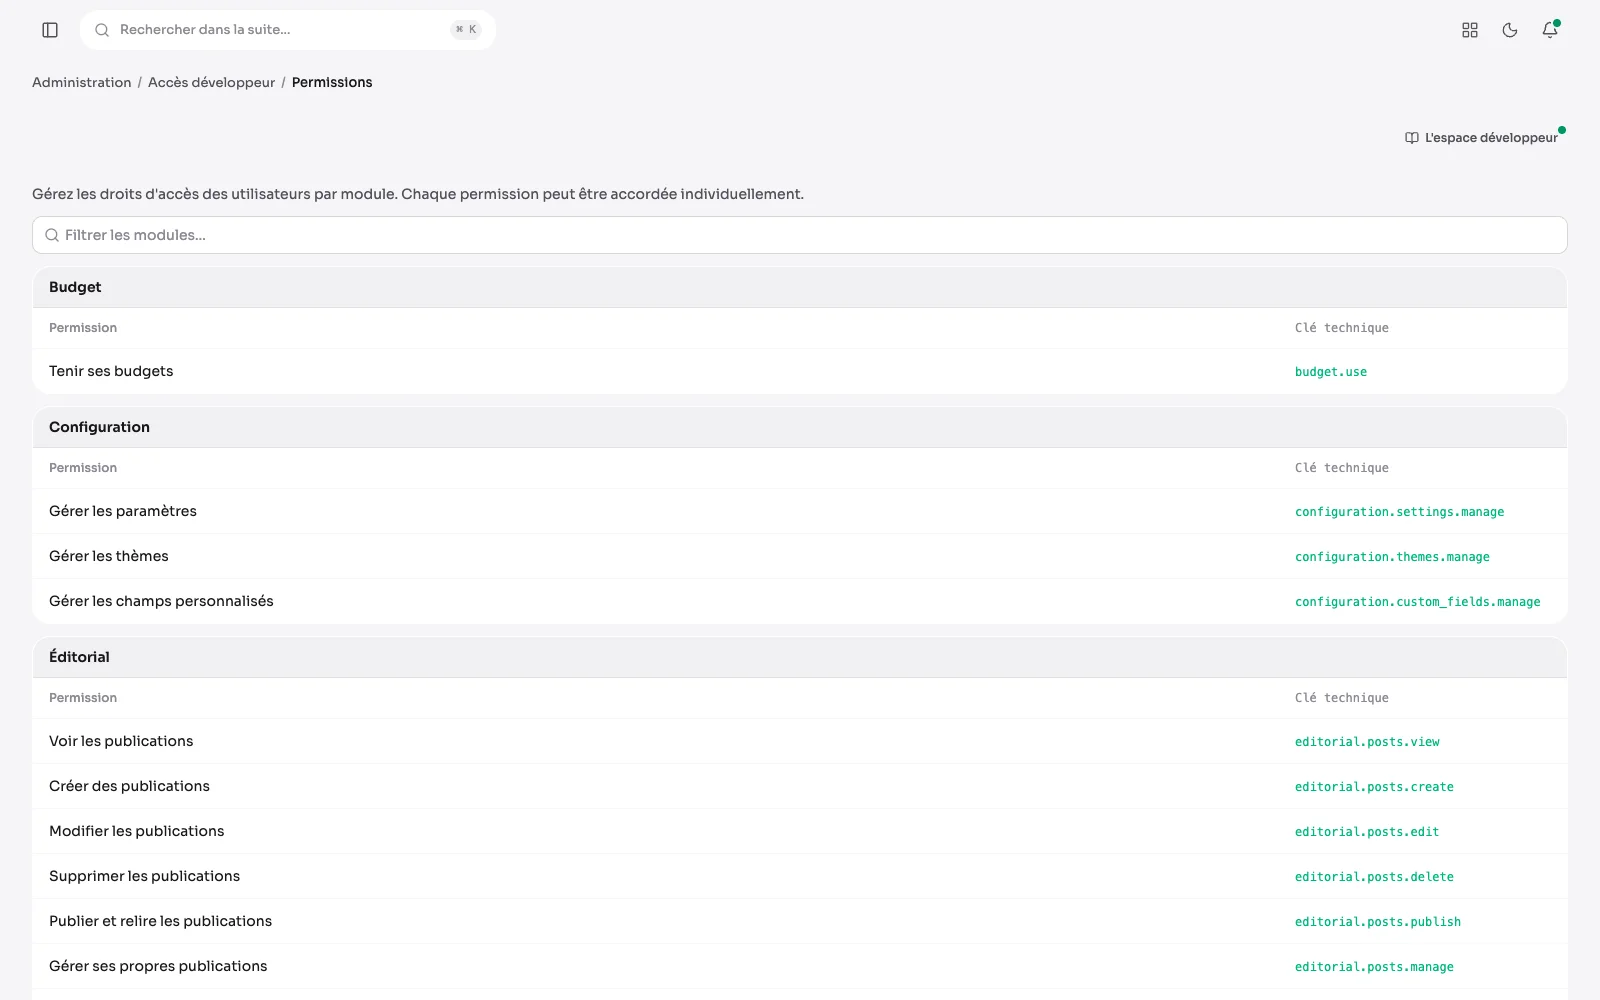Open the apps grid icon
This screenshot has width=1600, height=1000.
tap(1470, 30)
